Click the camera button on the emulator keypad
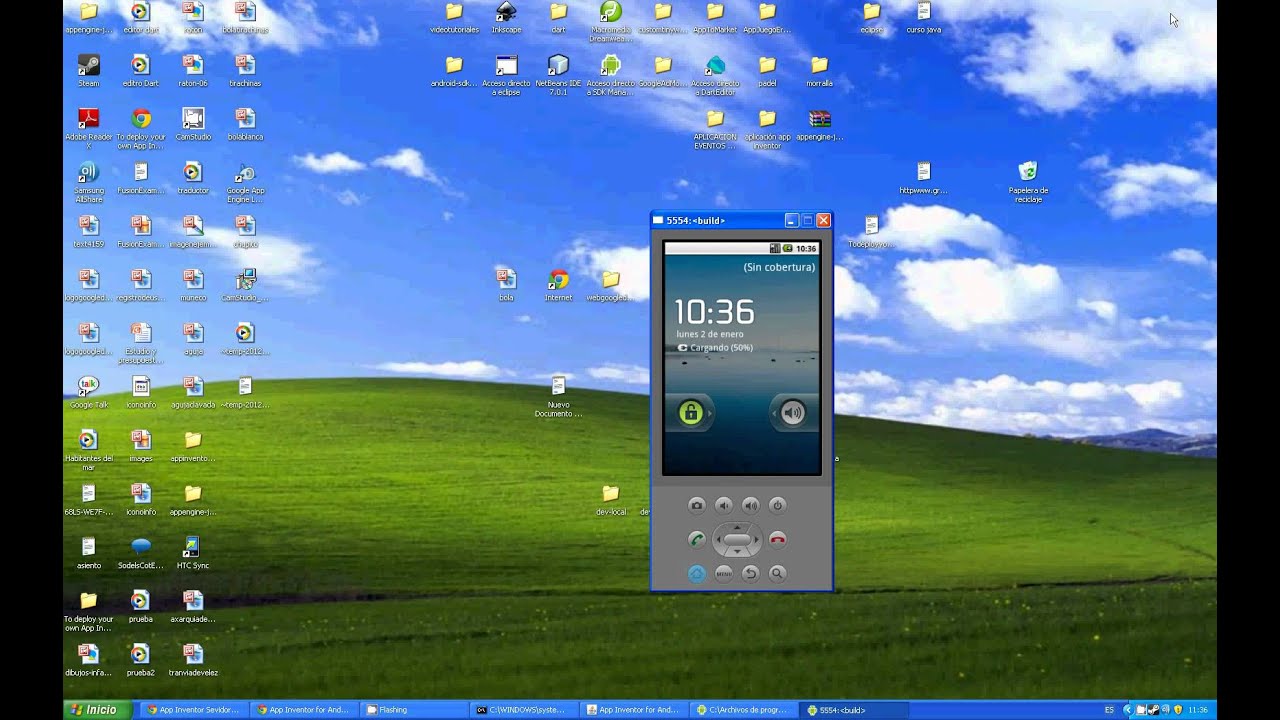Image resolution: width=1280 pixels, height=720 pixels. (697, 505)
